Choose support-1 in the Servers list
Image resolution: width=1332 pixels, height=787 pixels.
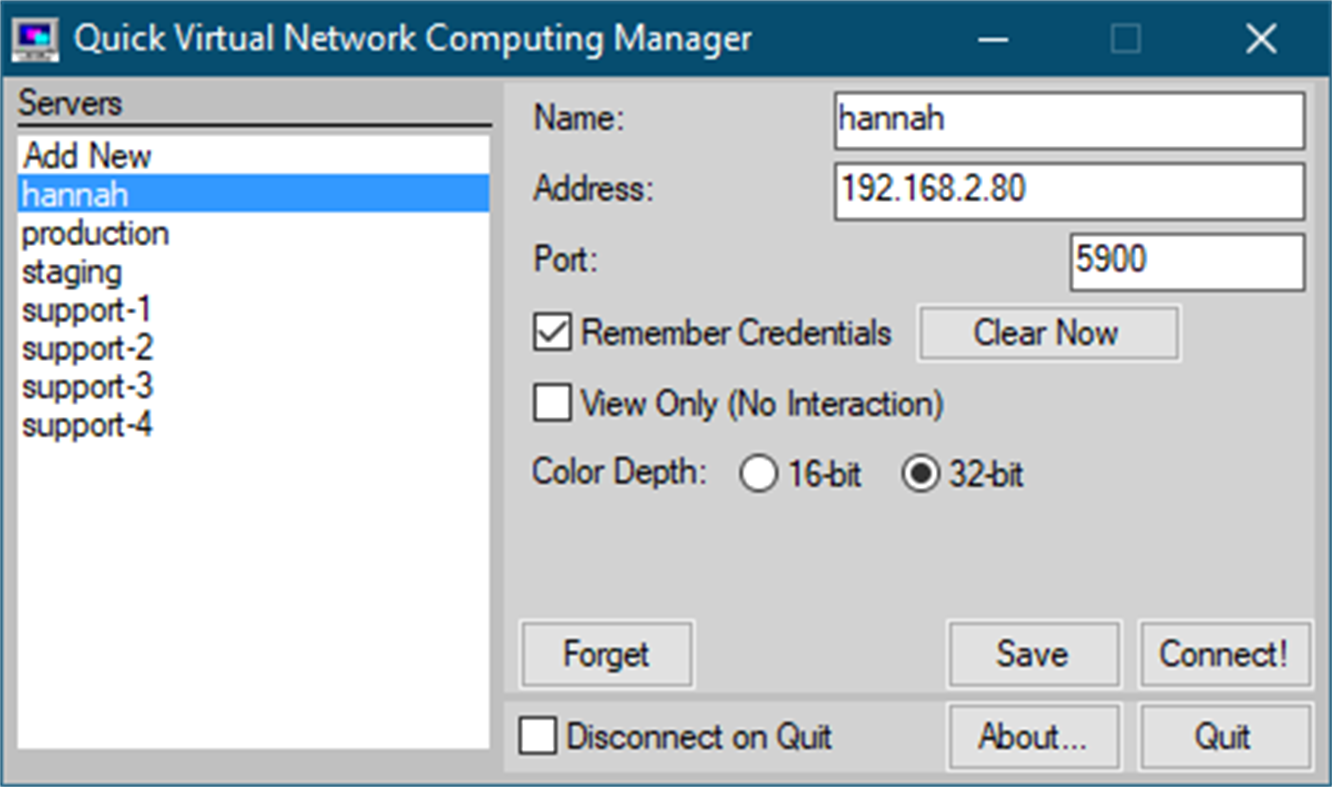pos(87,310)
